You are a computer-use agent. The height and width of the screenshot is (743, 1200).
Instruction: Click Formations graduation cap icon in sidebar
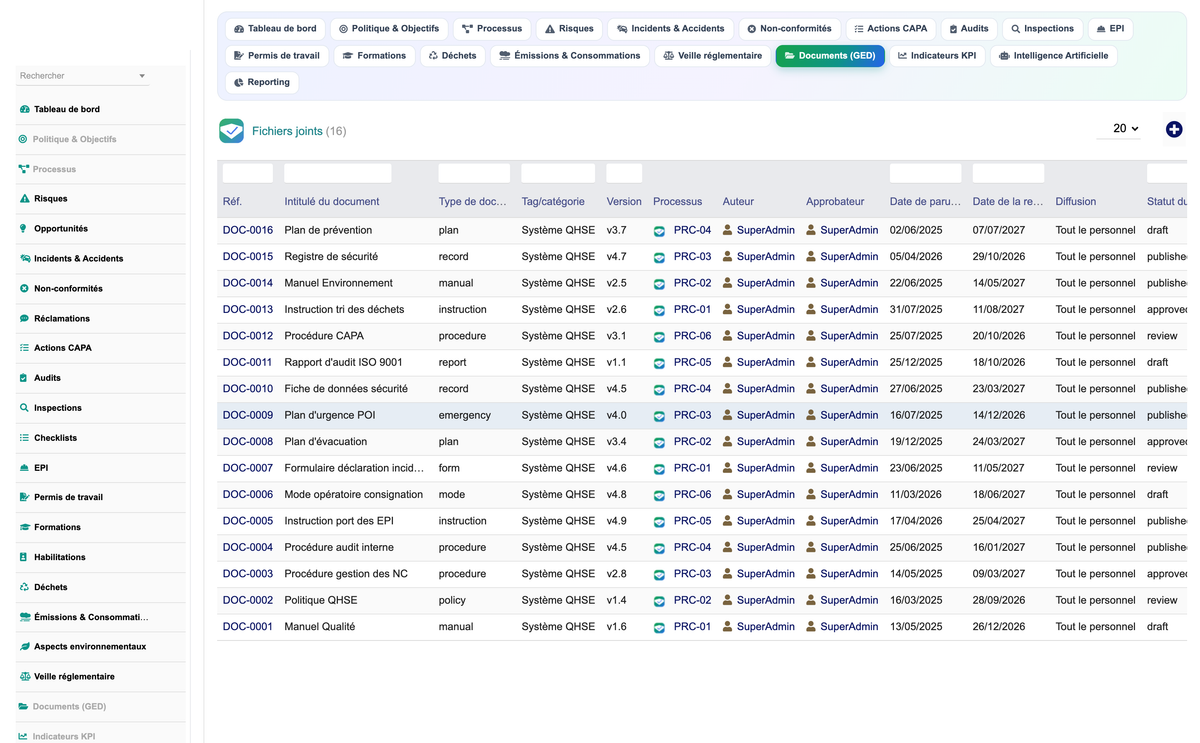(25, 527)
